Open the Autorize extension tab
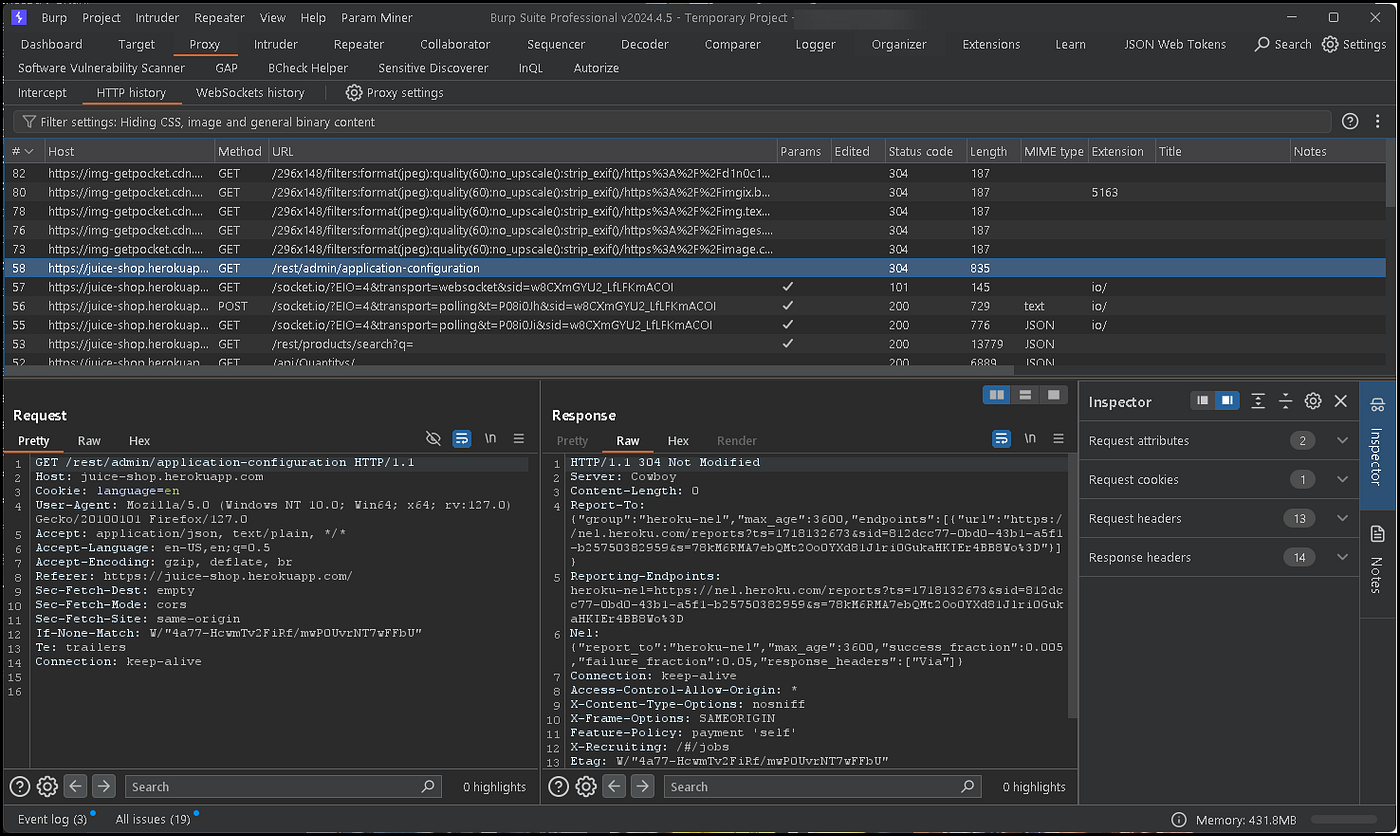 (596, 68)
